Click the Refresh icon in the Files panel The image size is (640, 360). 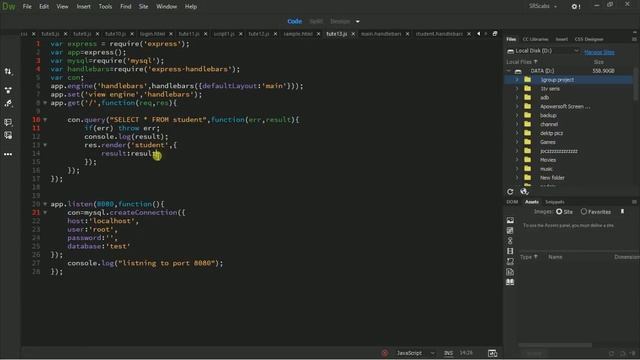pos(510,191)
